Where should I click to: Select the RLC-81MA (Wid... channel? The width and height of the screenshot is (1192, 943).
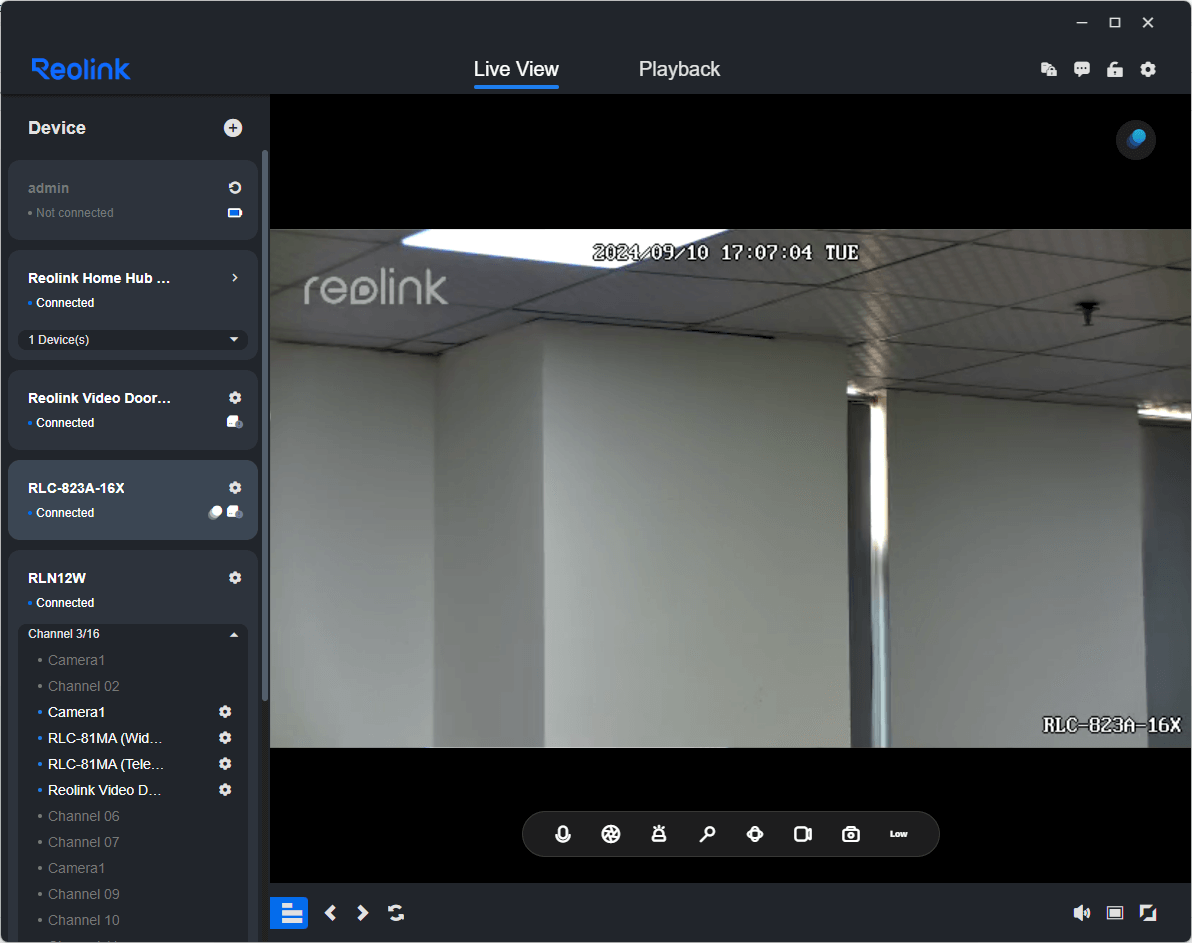pyautogui.click(x=105, y=738)
